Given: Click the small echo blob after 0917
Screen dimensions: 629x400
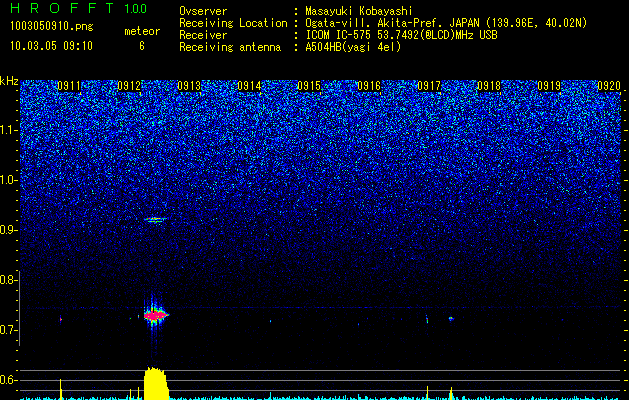Looking at the screenshot, I should [x=451, y=319].
